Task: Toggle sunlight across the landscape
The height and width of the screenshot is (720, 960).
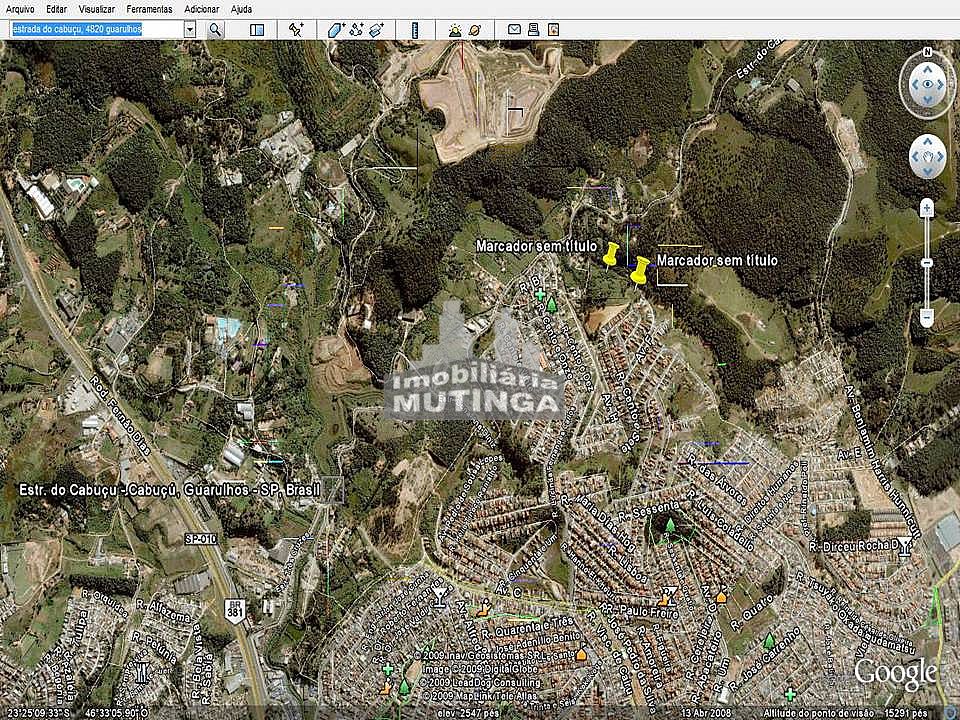Action: point(455,29)
